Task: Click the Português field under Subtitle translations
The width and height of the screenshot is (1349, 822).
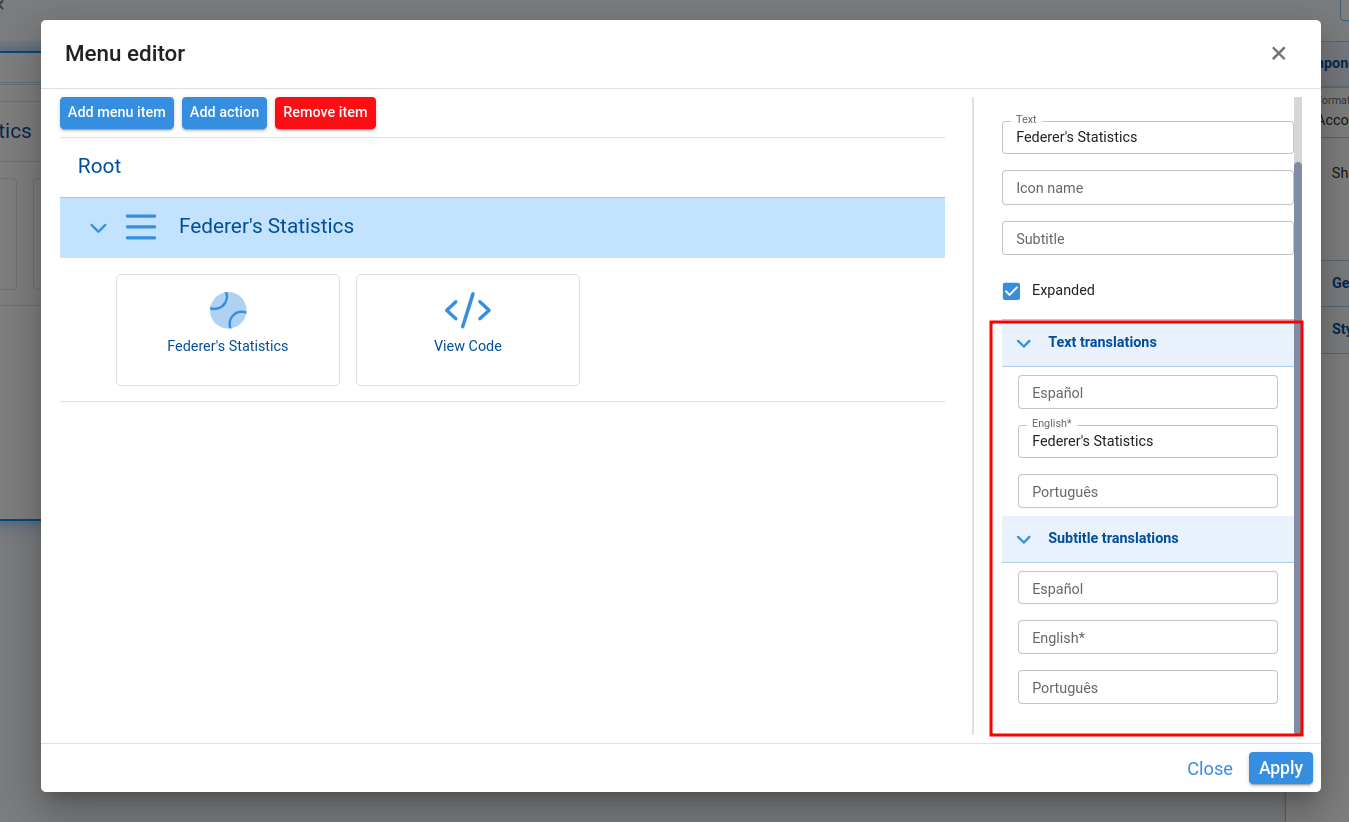Action: click(x=1147, y=688)
